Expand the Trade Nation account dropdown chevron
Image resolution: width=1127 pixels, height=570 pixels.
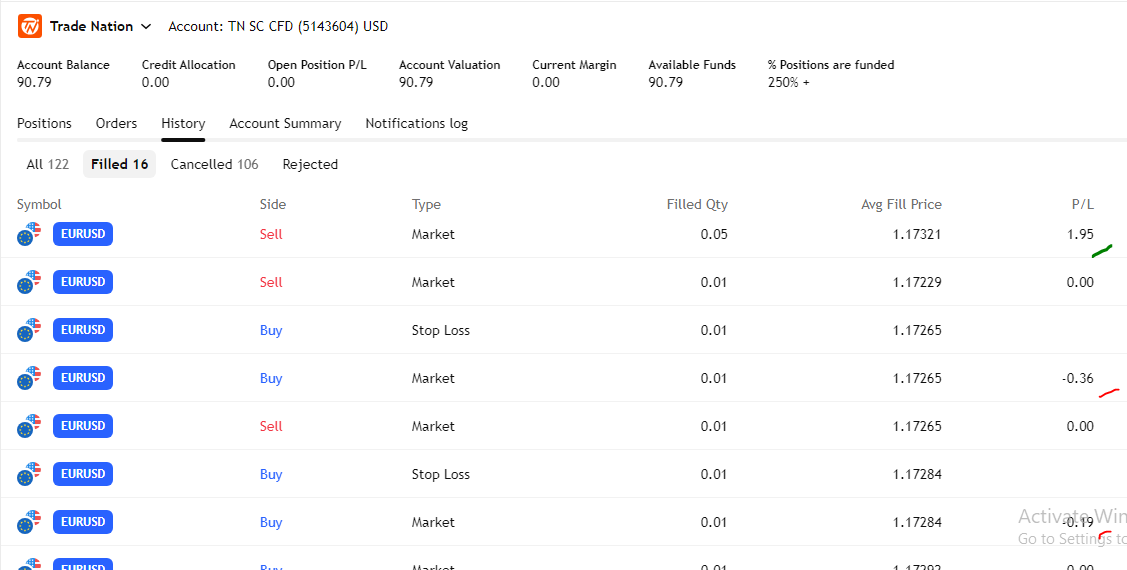click(147, 27)
